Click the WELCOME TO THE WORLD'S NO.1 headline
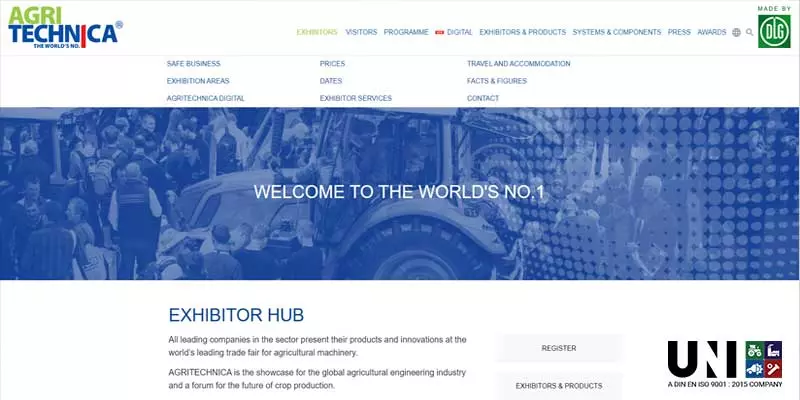 coord(399,192)
